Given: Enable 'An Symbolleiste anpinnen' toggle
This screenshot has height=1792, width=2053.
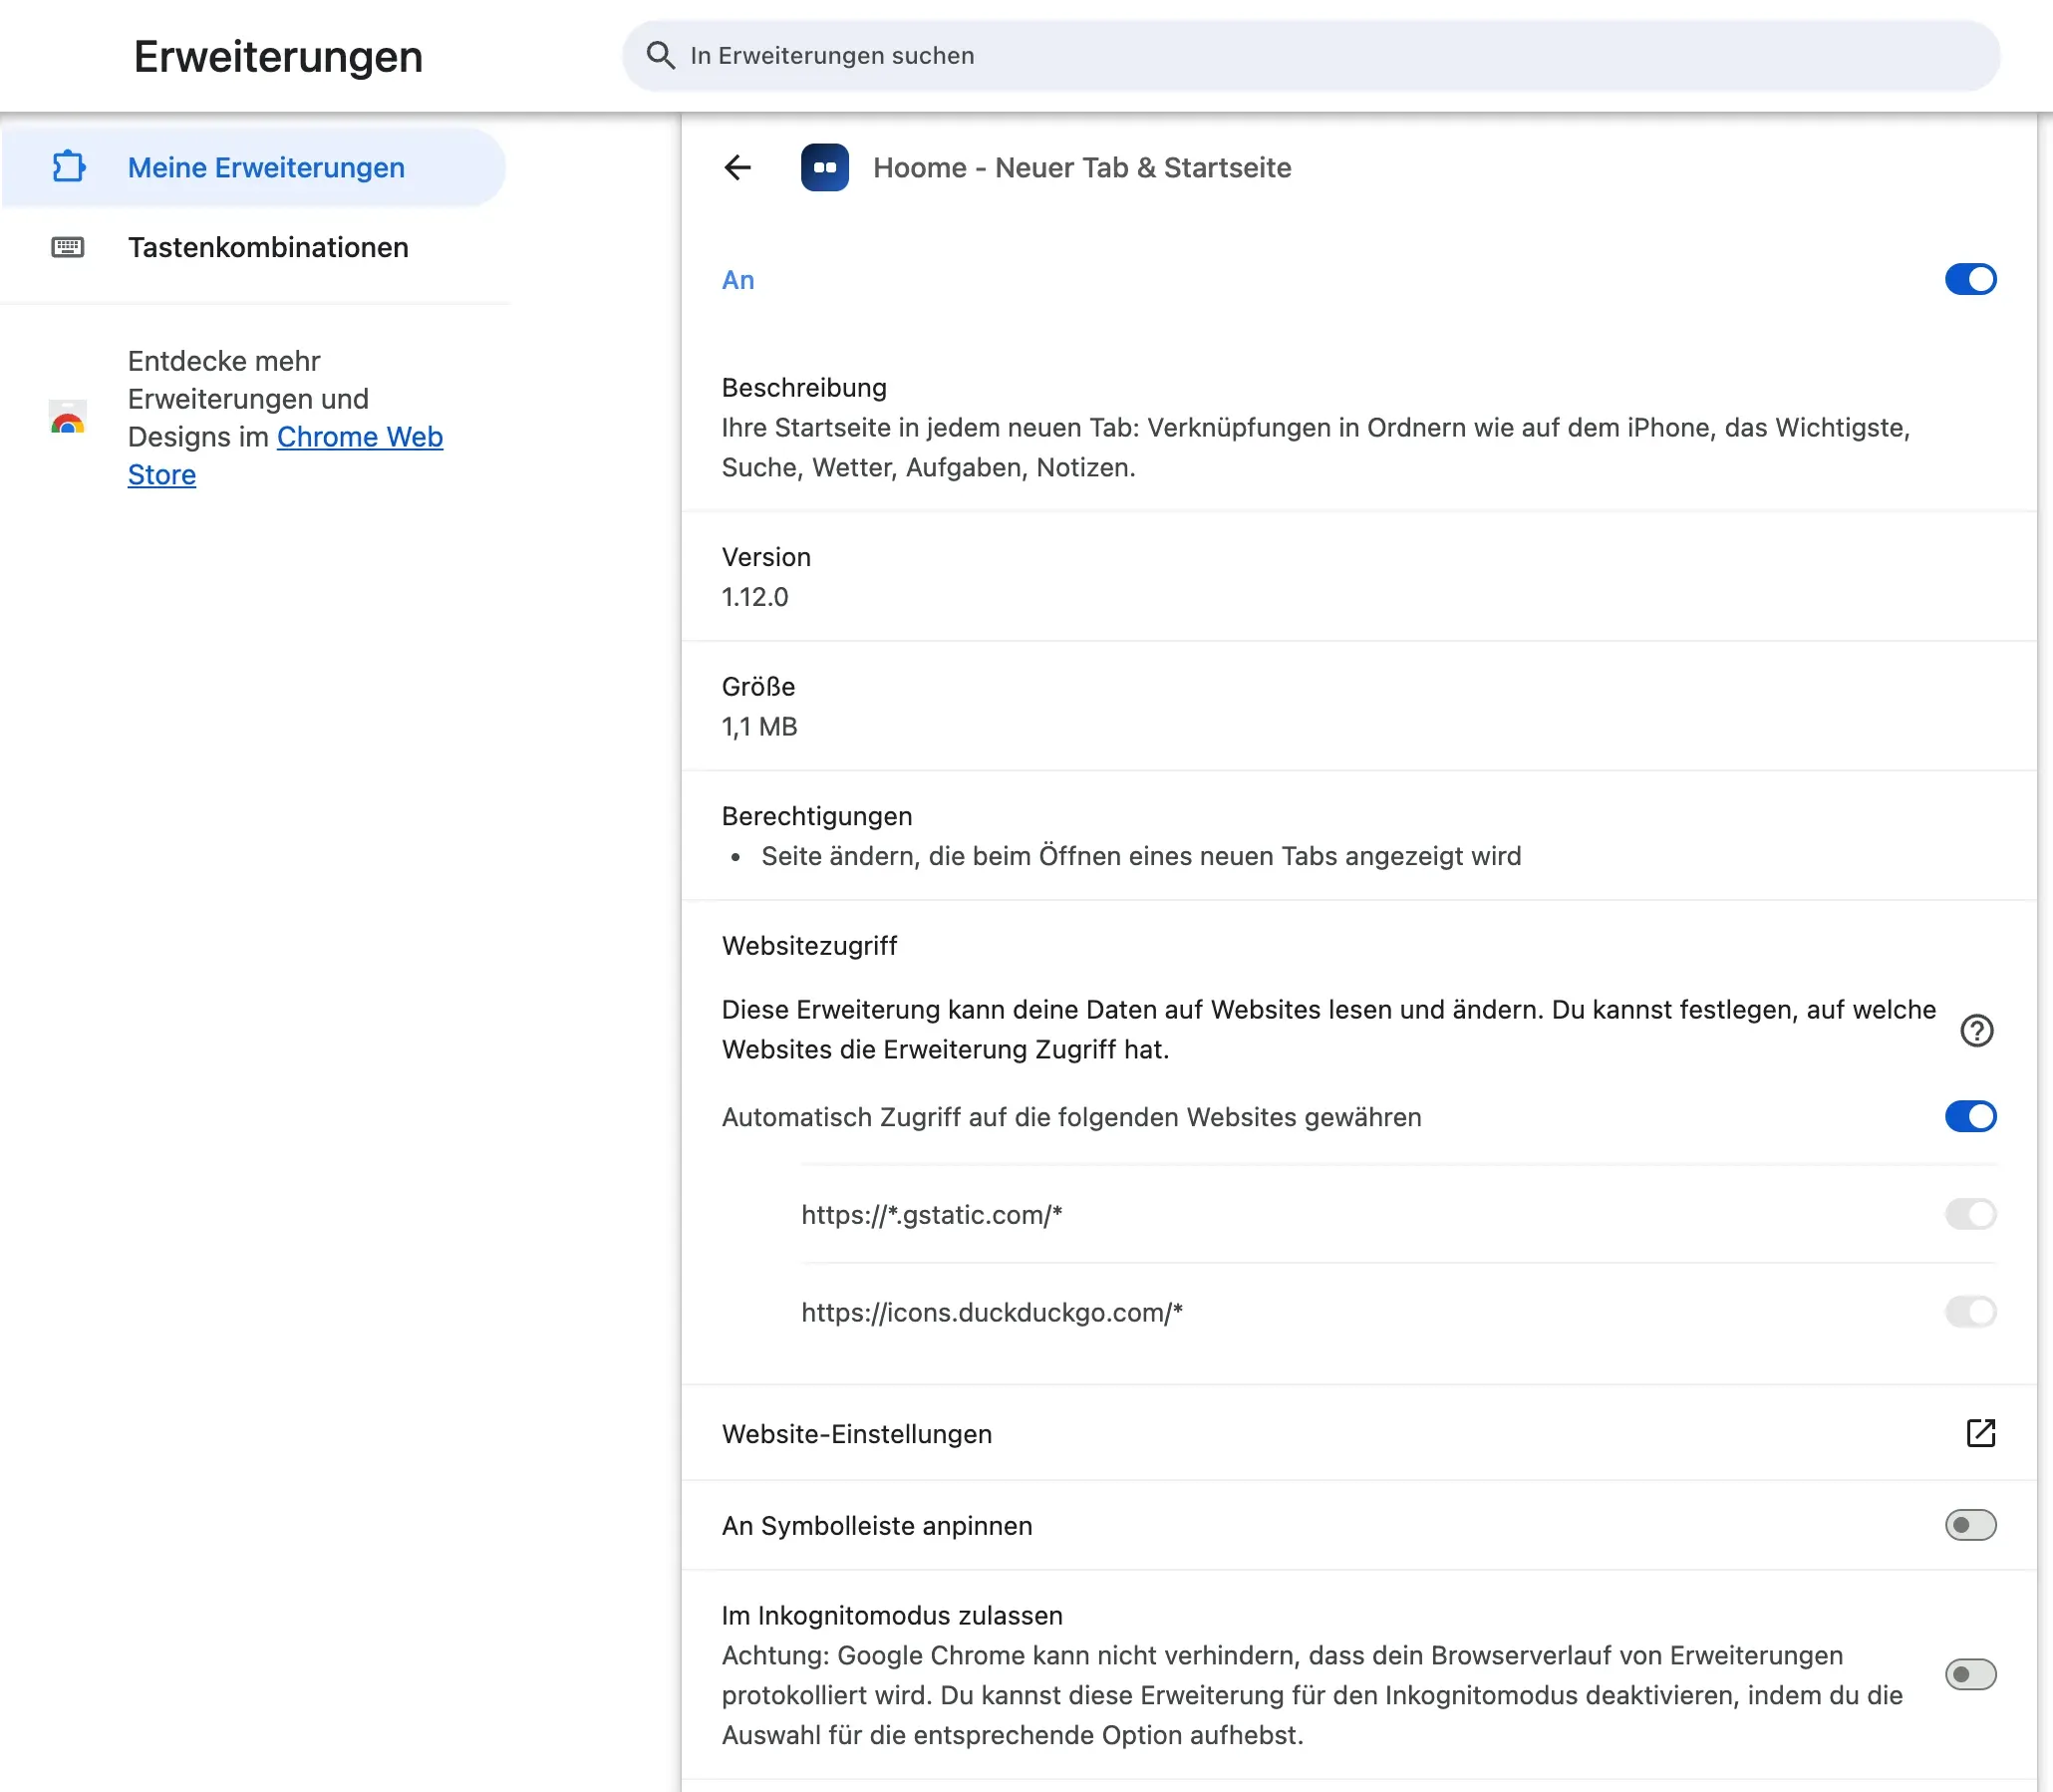Looking at the screenshot, I should (x=1970, y=1525).
